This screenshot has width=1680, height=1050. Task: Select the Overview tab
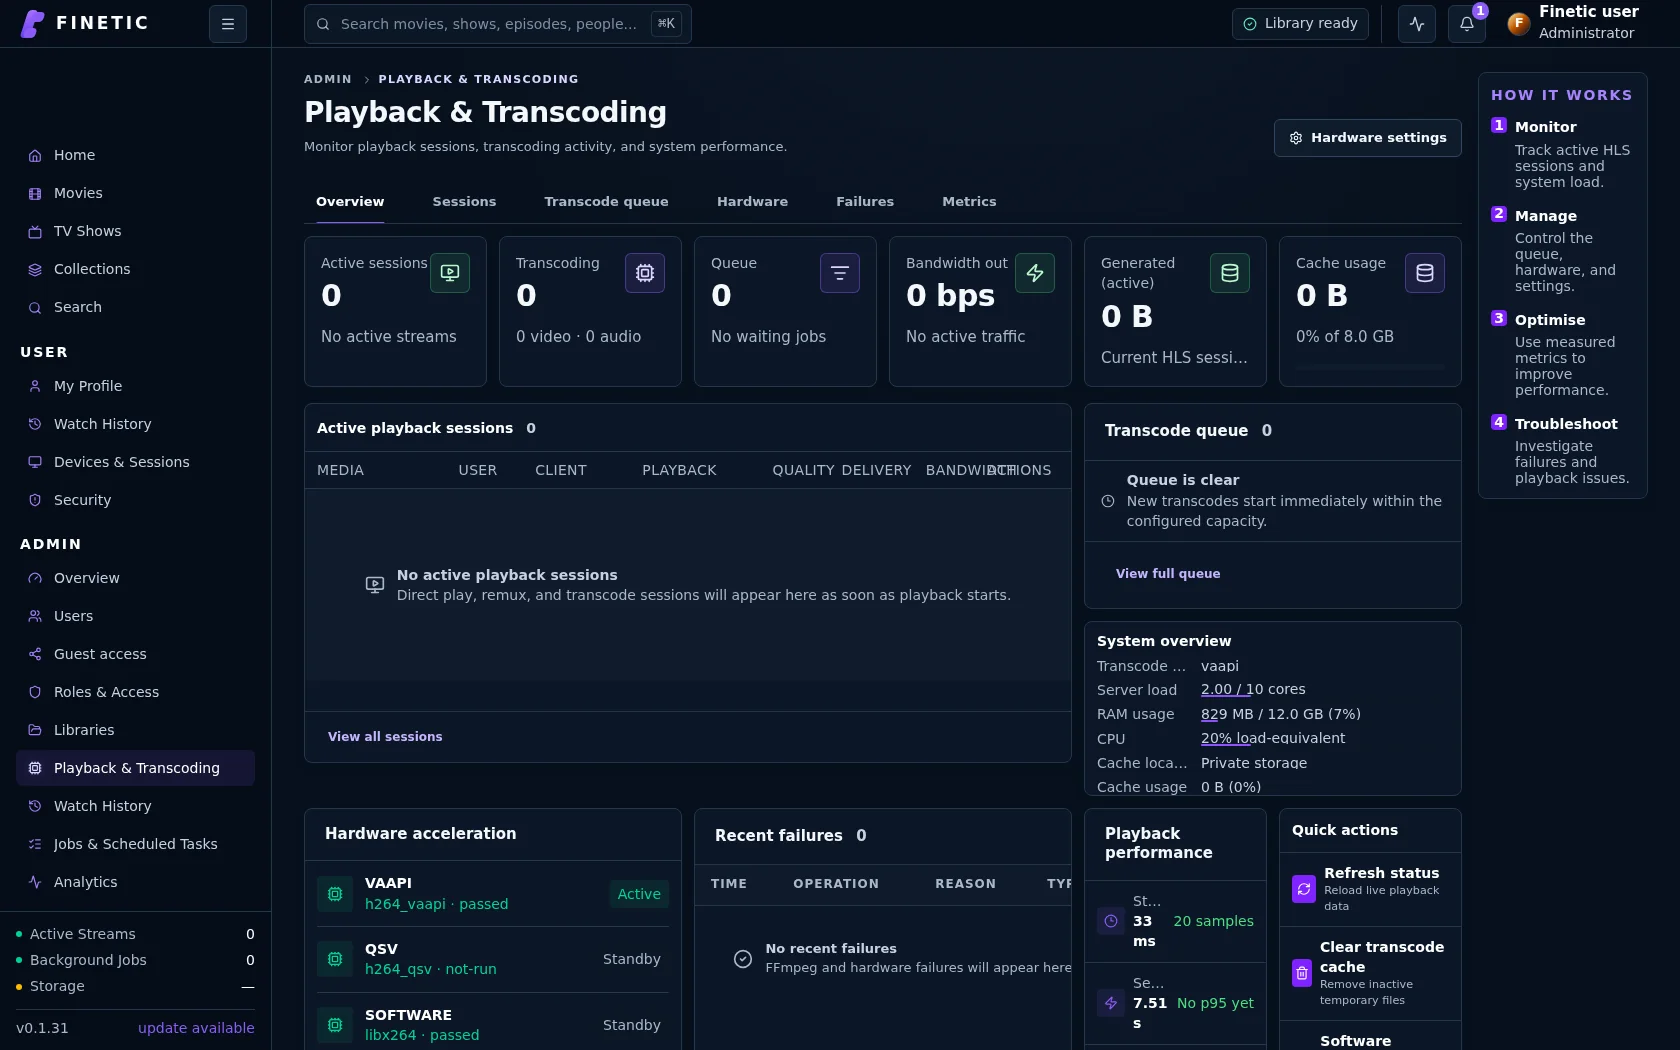pos(350,202)
